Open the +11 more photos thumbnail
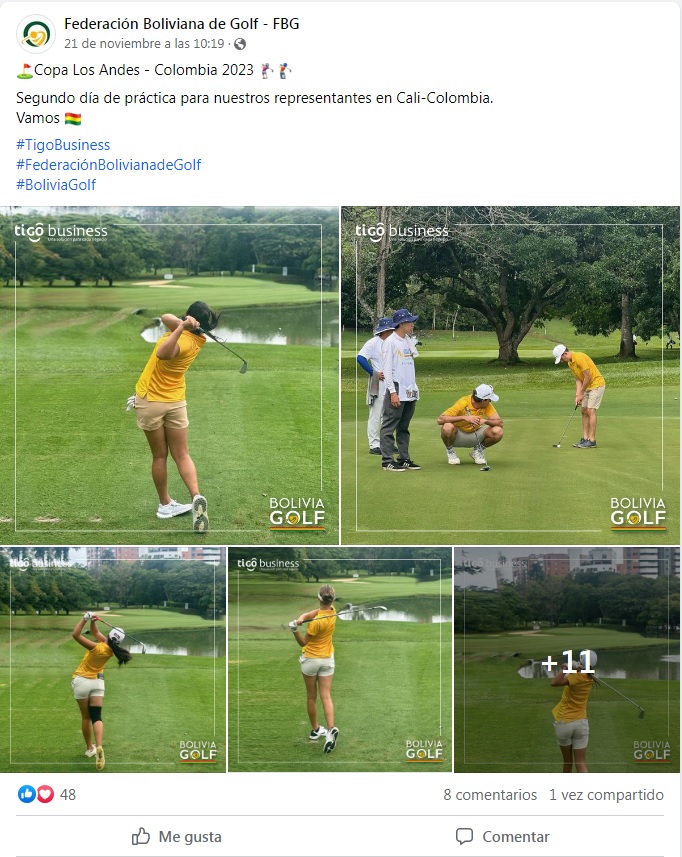Image resolution: width=682 pixels, height=857 pixels. point(567,660)
